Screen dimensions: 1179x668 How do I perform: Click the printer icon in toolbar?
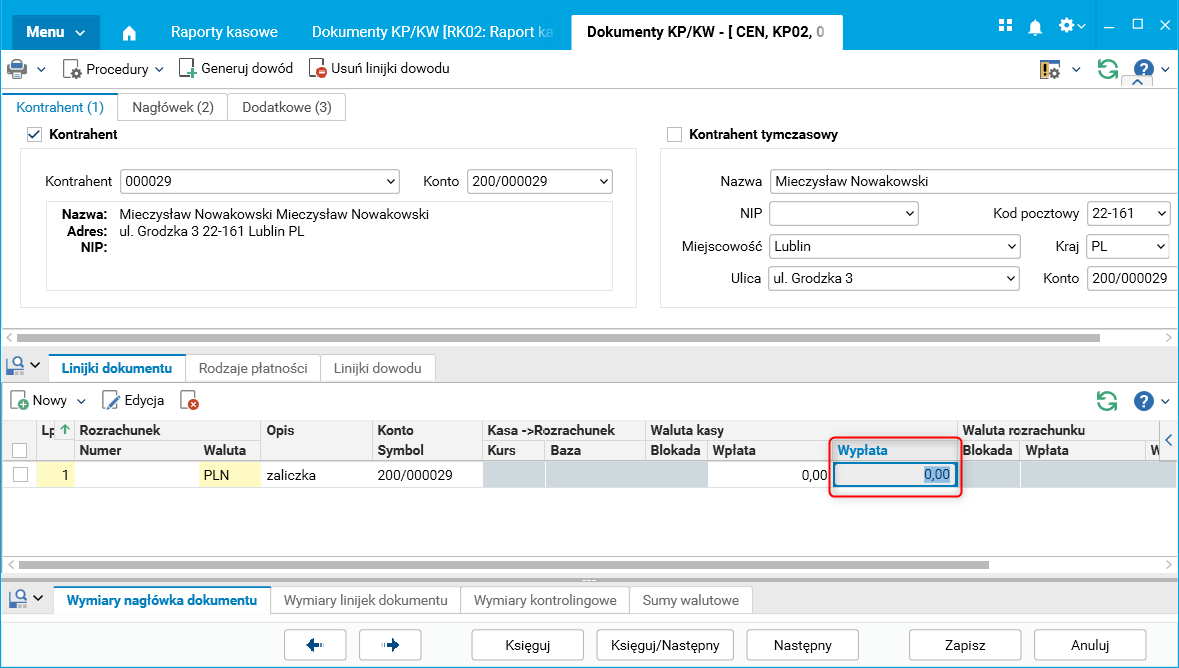click(x=17, y=69)
